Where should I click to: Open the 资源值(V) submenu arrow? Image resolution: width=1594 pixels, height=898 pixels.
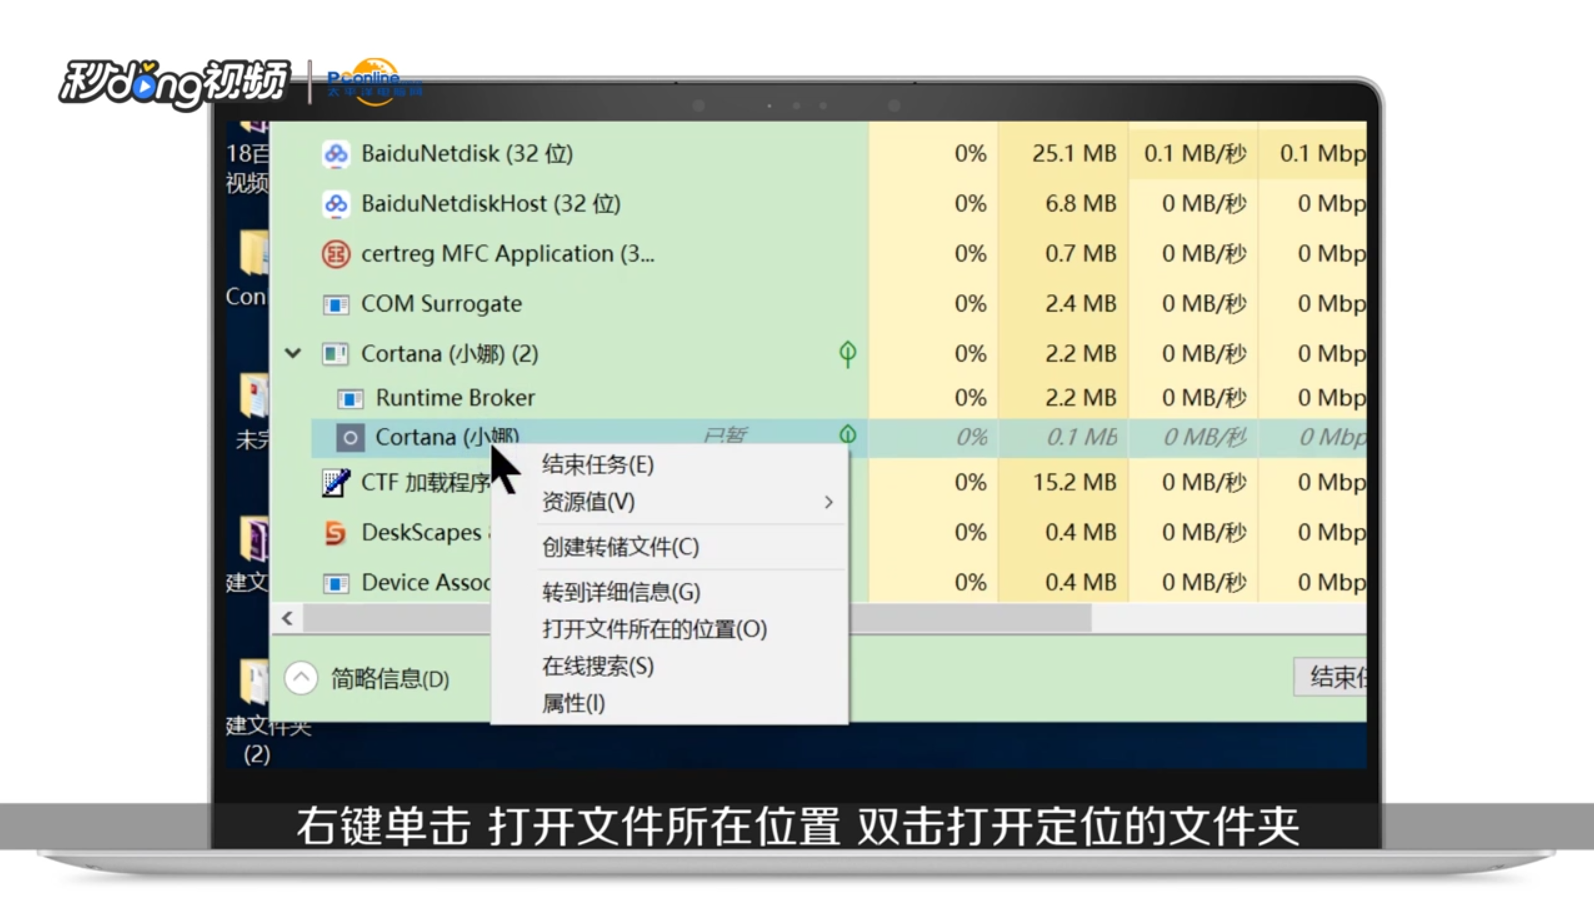(x=829, y=502)
